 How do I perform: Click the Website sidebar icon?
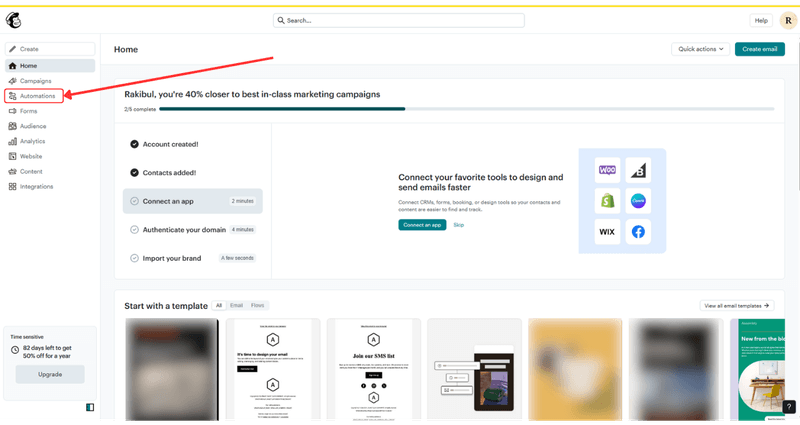[x=13, y=156]
